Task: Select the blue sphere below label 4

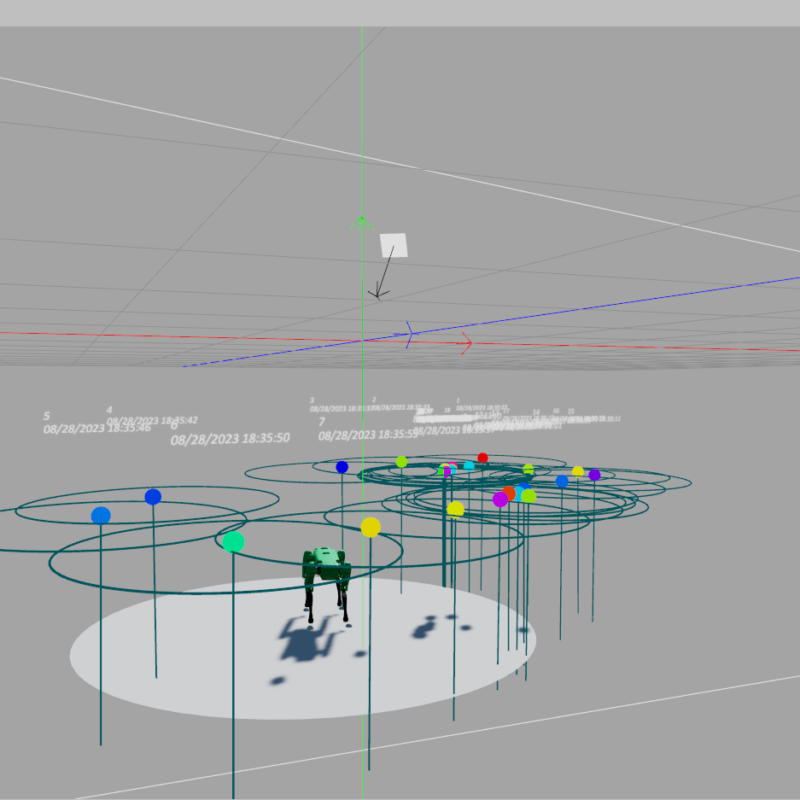Action: 153,497
